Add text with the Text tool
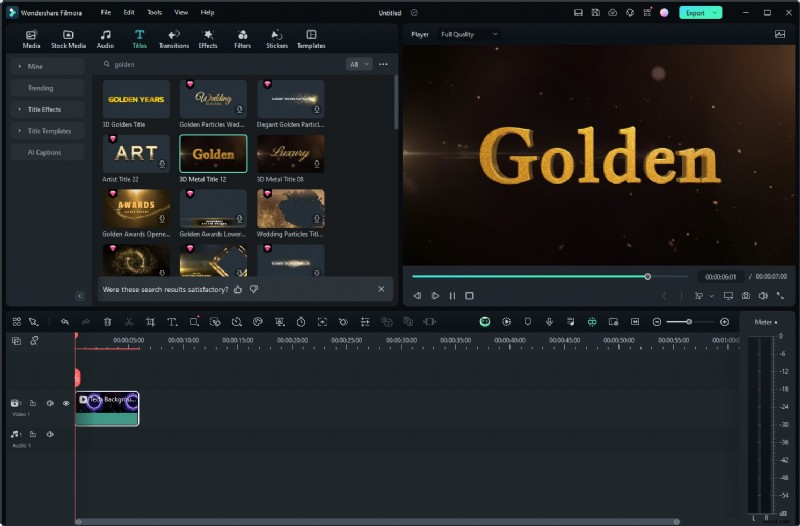 172,322
